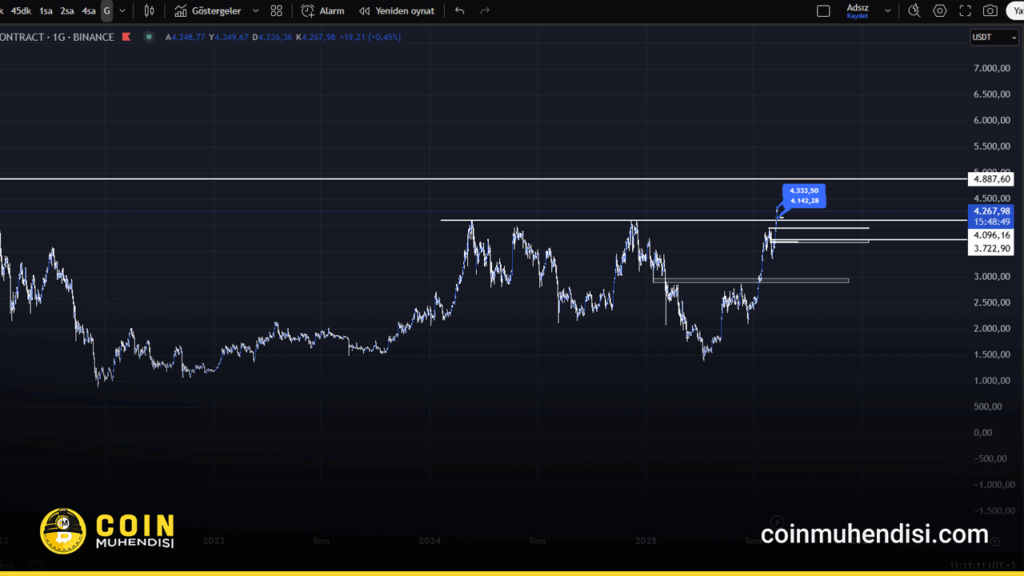Enter fullscreen mode with the frame icon
Viewport: 1024px width, 576px height.
pos(964,11)
